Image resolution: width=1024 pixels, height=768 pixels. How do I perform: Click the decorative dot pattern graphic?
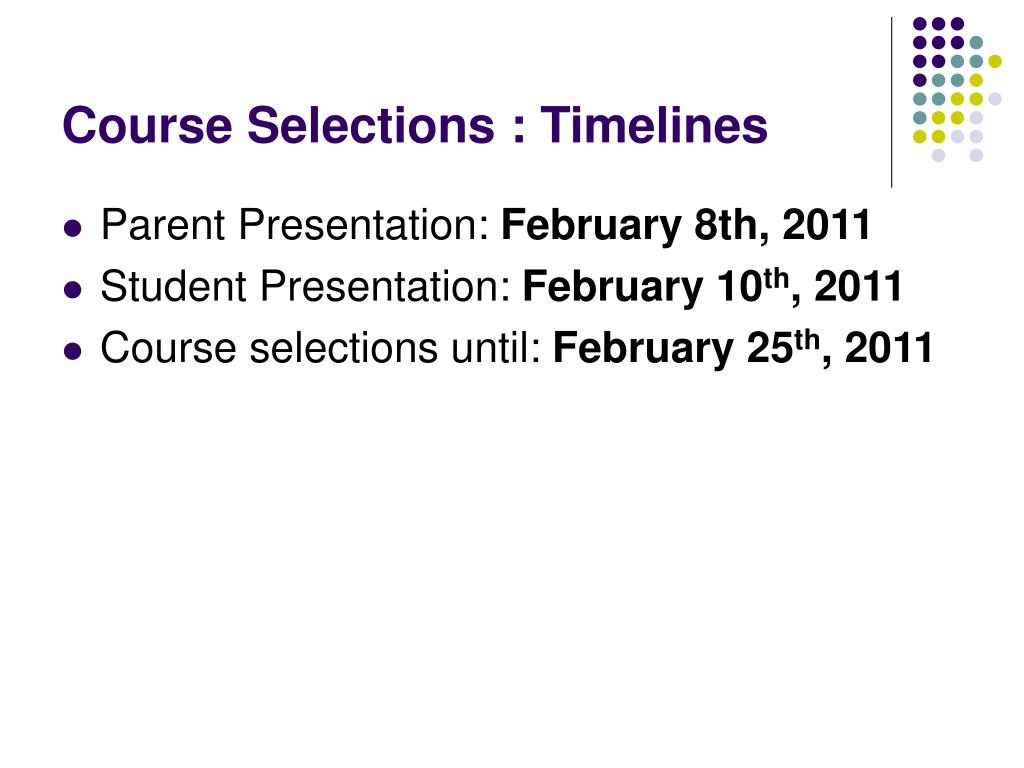957,89
